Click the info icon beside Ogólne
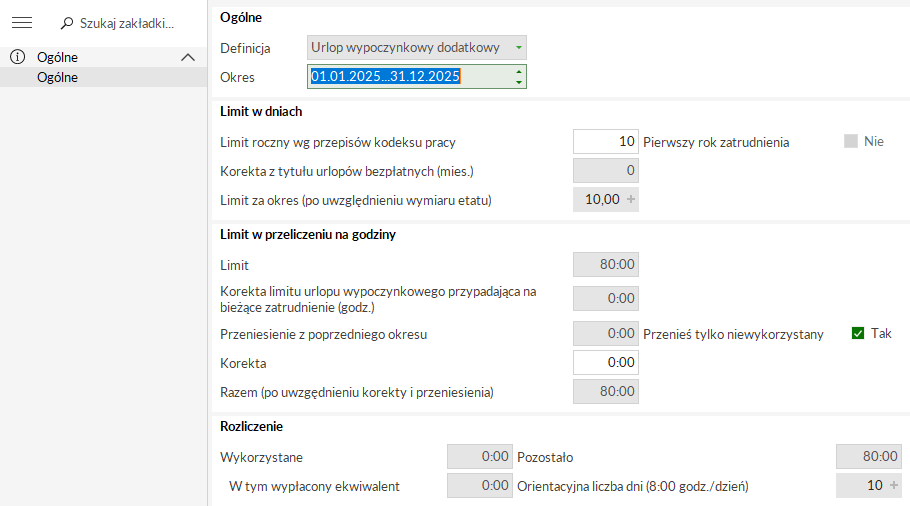 (x=17, y=57)
